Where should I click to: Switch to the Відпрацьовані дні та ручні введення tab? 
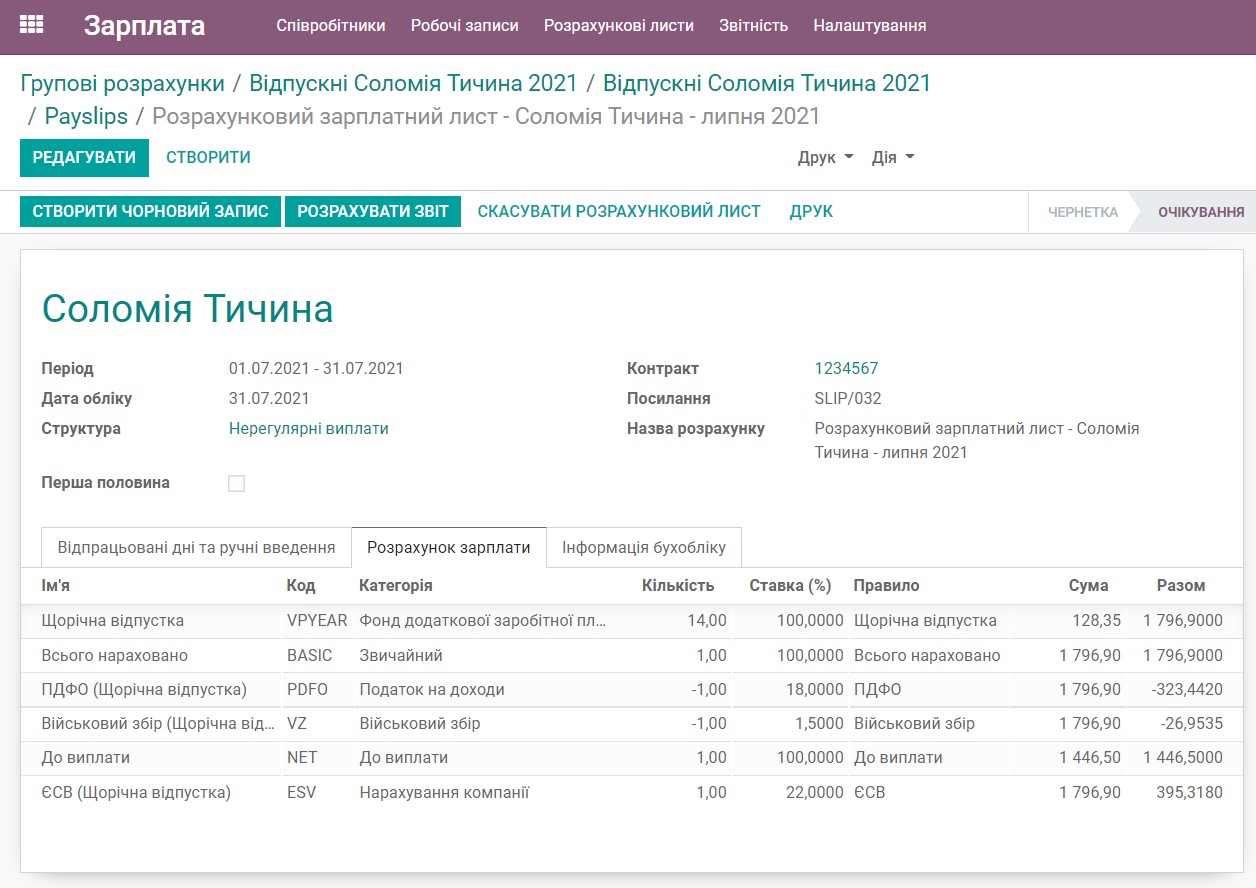click(195, 547)
